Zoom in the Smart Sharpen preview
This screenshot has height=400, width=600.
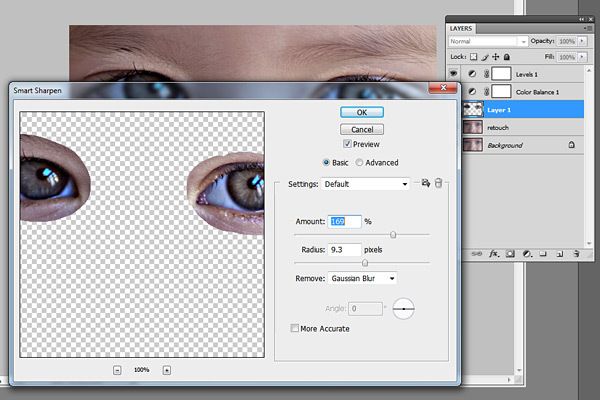[x=166, y=370]
